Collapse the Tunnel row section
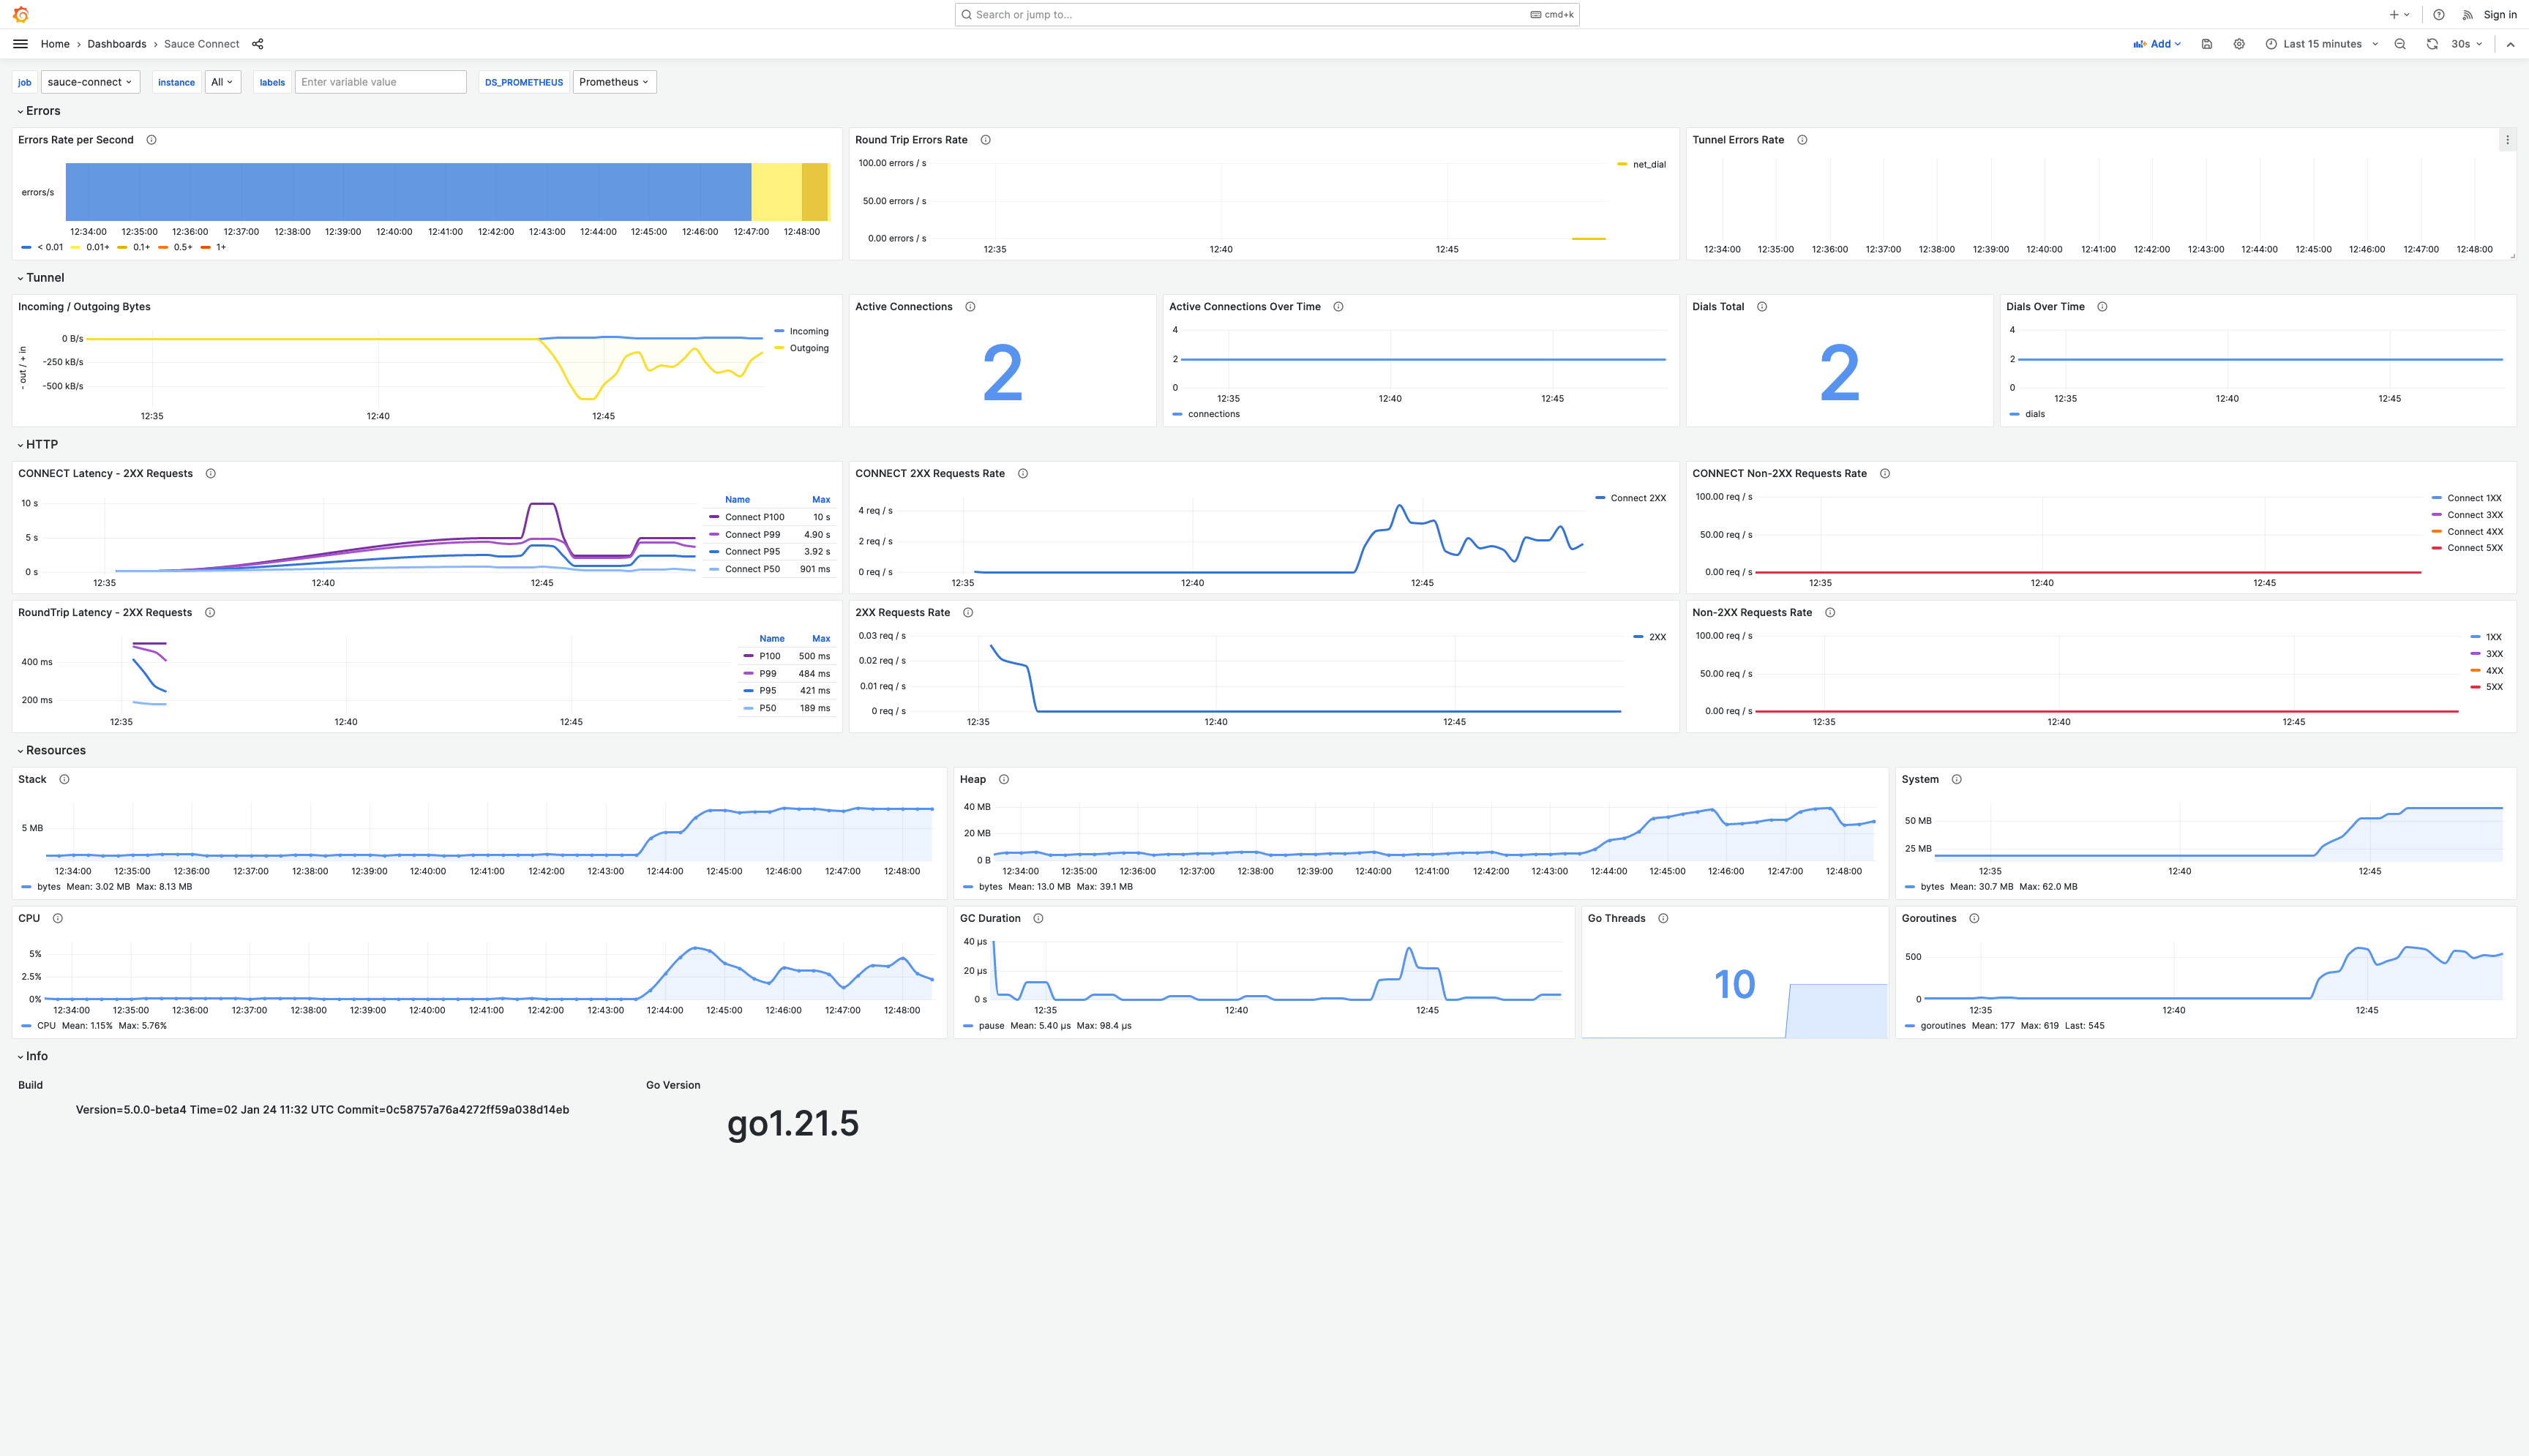This screenshot has width=2529, height=1456. (44, 278)
